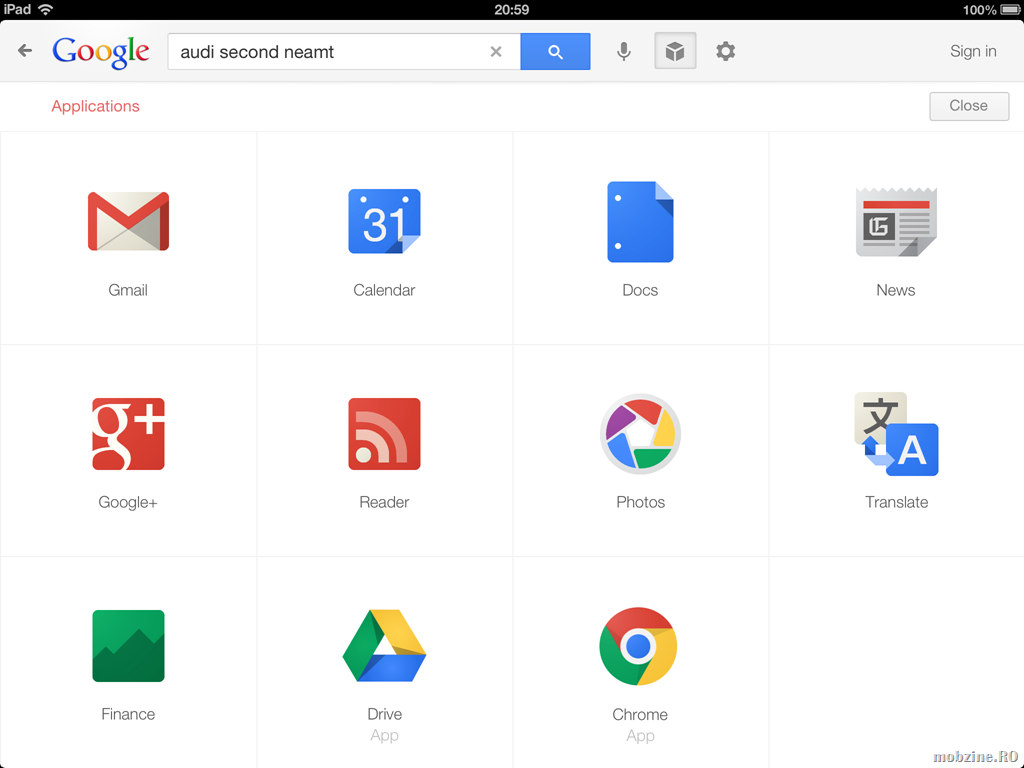Tap the microphone voice search icon
This screenshot has width=1024, height=768.
click(624, 51)
